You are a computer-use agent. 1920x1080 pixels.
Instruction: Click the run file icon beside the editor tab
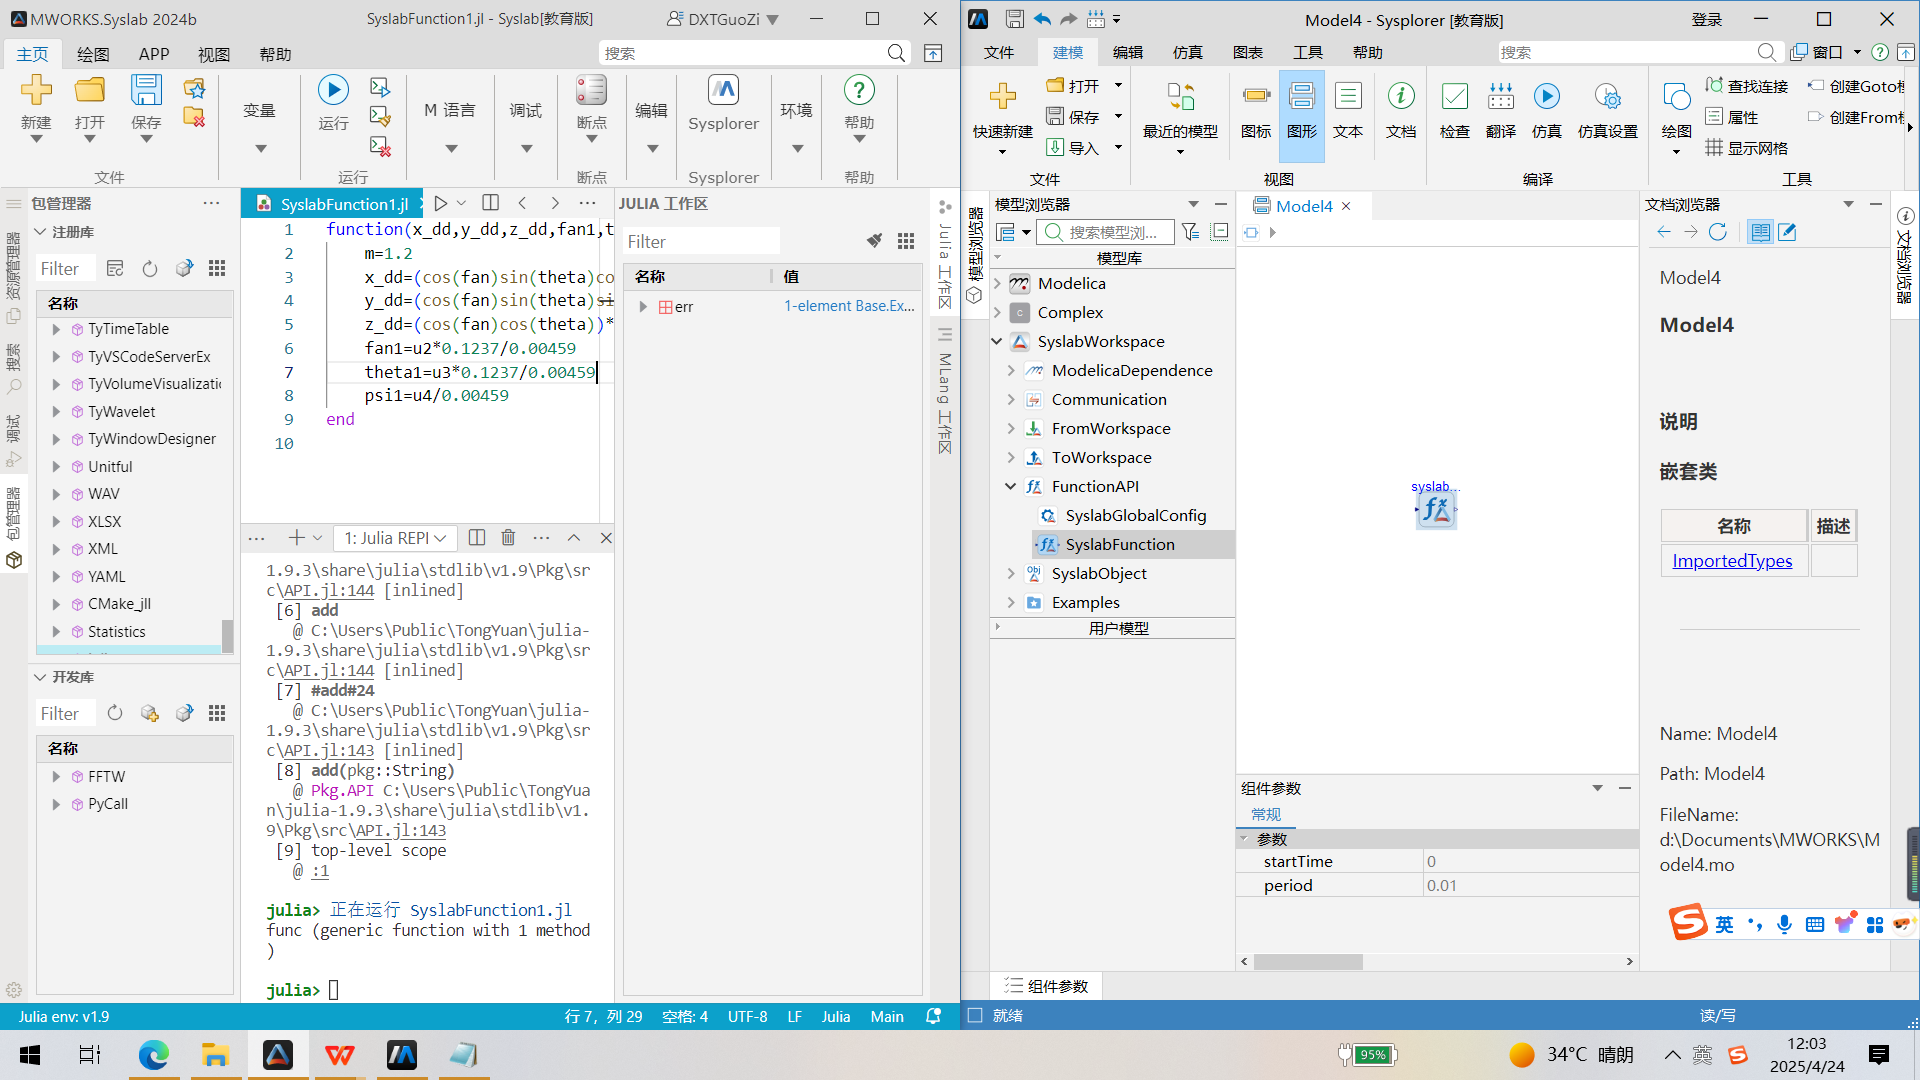(x=440, y=203)
